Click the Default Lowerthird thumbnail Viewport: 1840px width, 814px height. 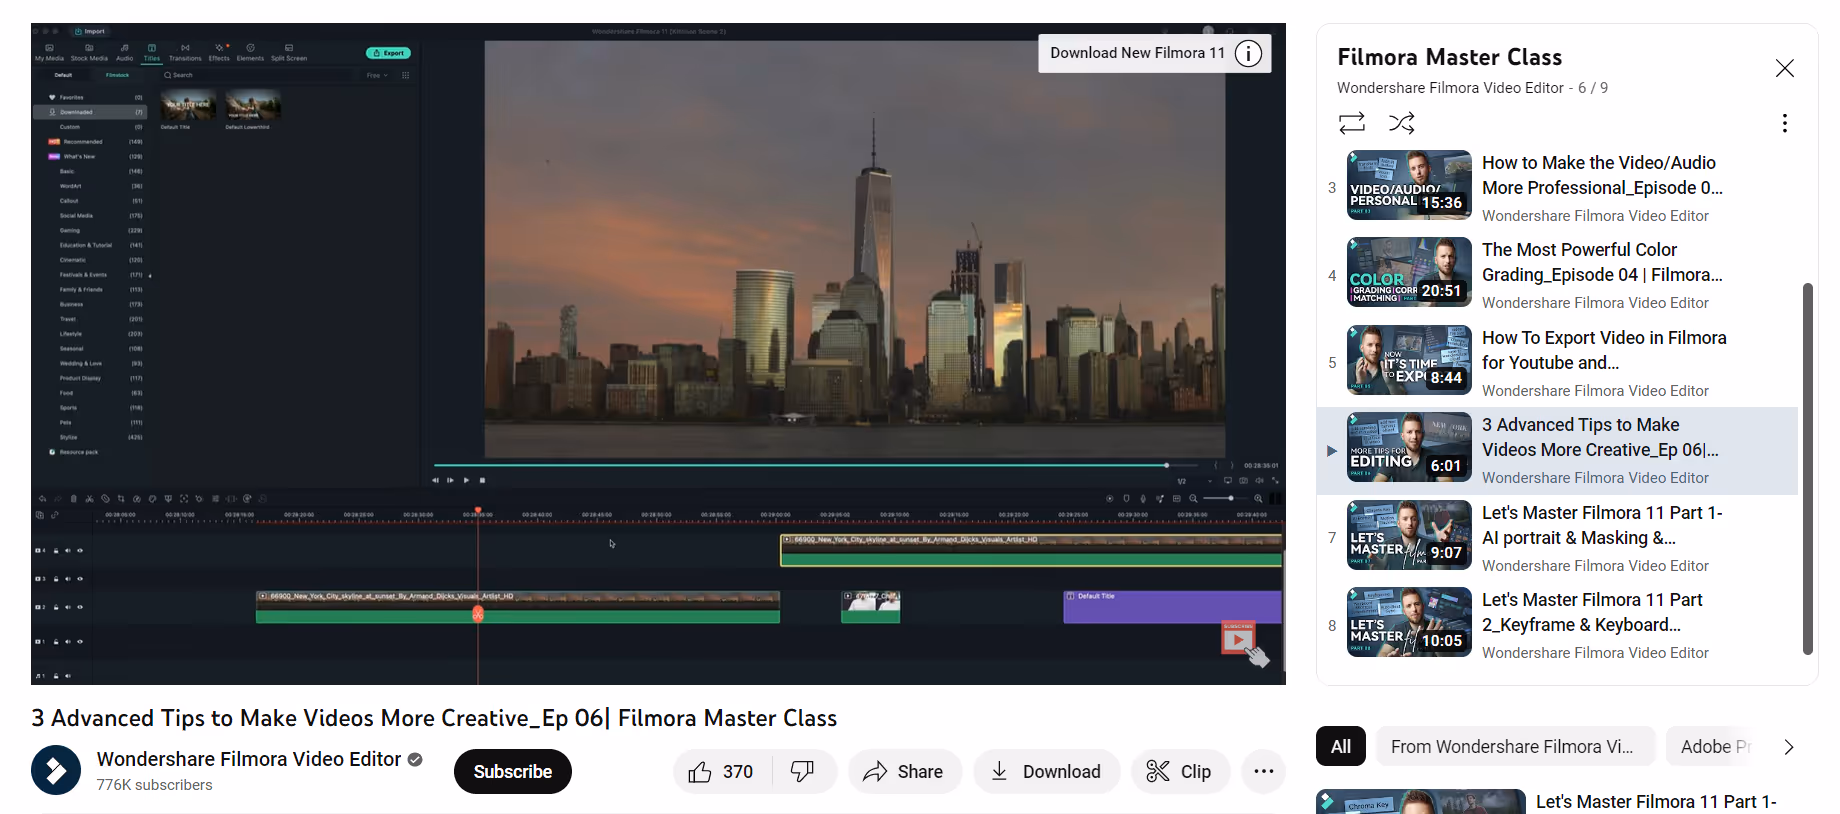coord(252,105)
